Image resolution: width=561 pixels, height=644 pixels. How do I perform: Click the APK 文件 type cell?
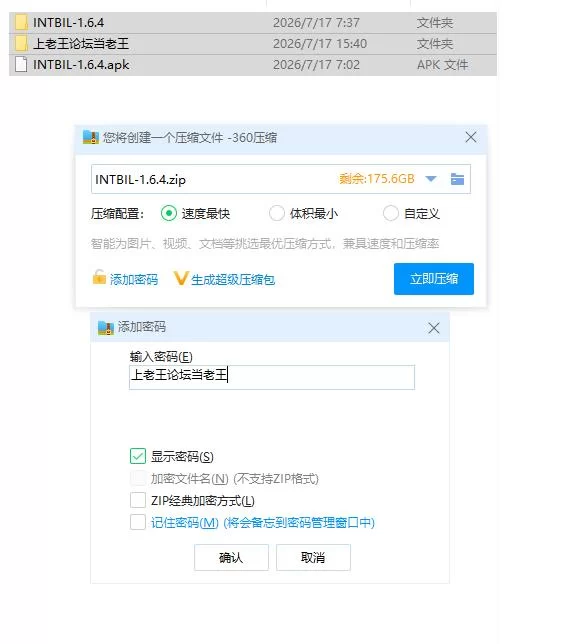(442, 65)
